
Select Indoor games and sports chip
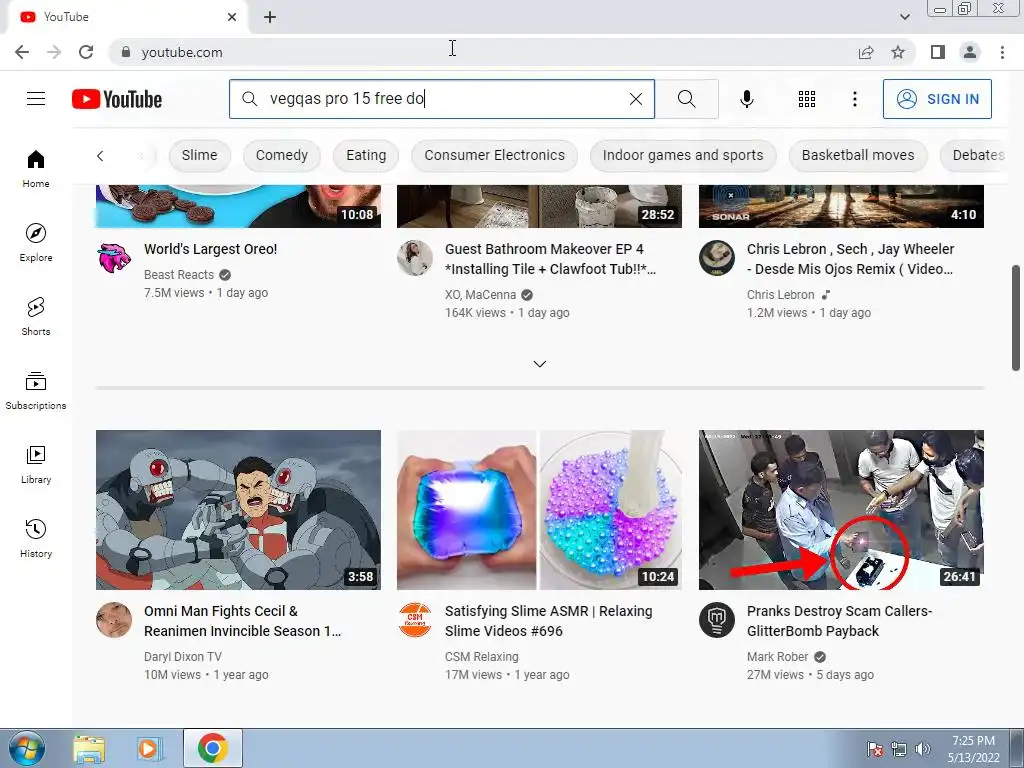point(682,155)
